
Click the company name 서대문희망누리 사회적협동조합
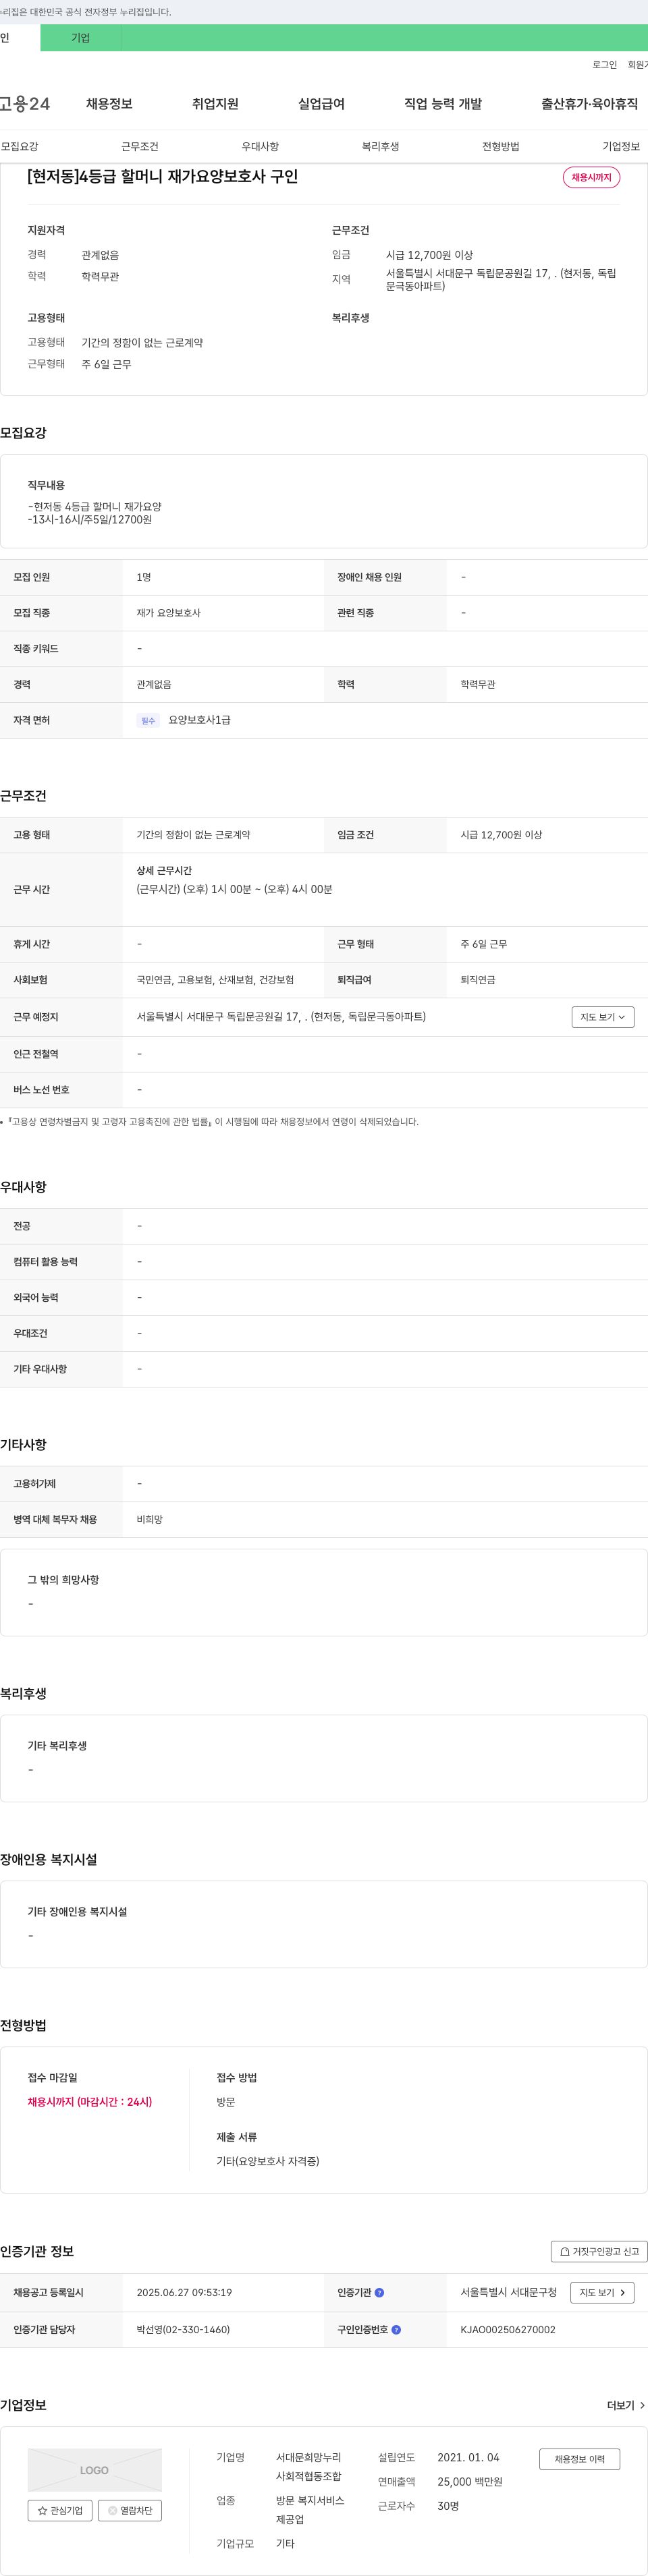click(x=309, y=2467)
